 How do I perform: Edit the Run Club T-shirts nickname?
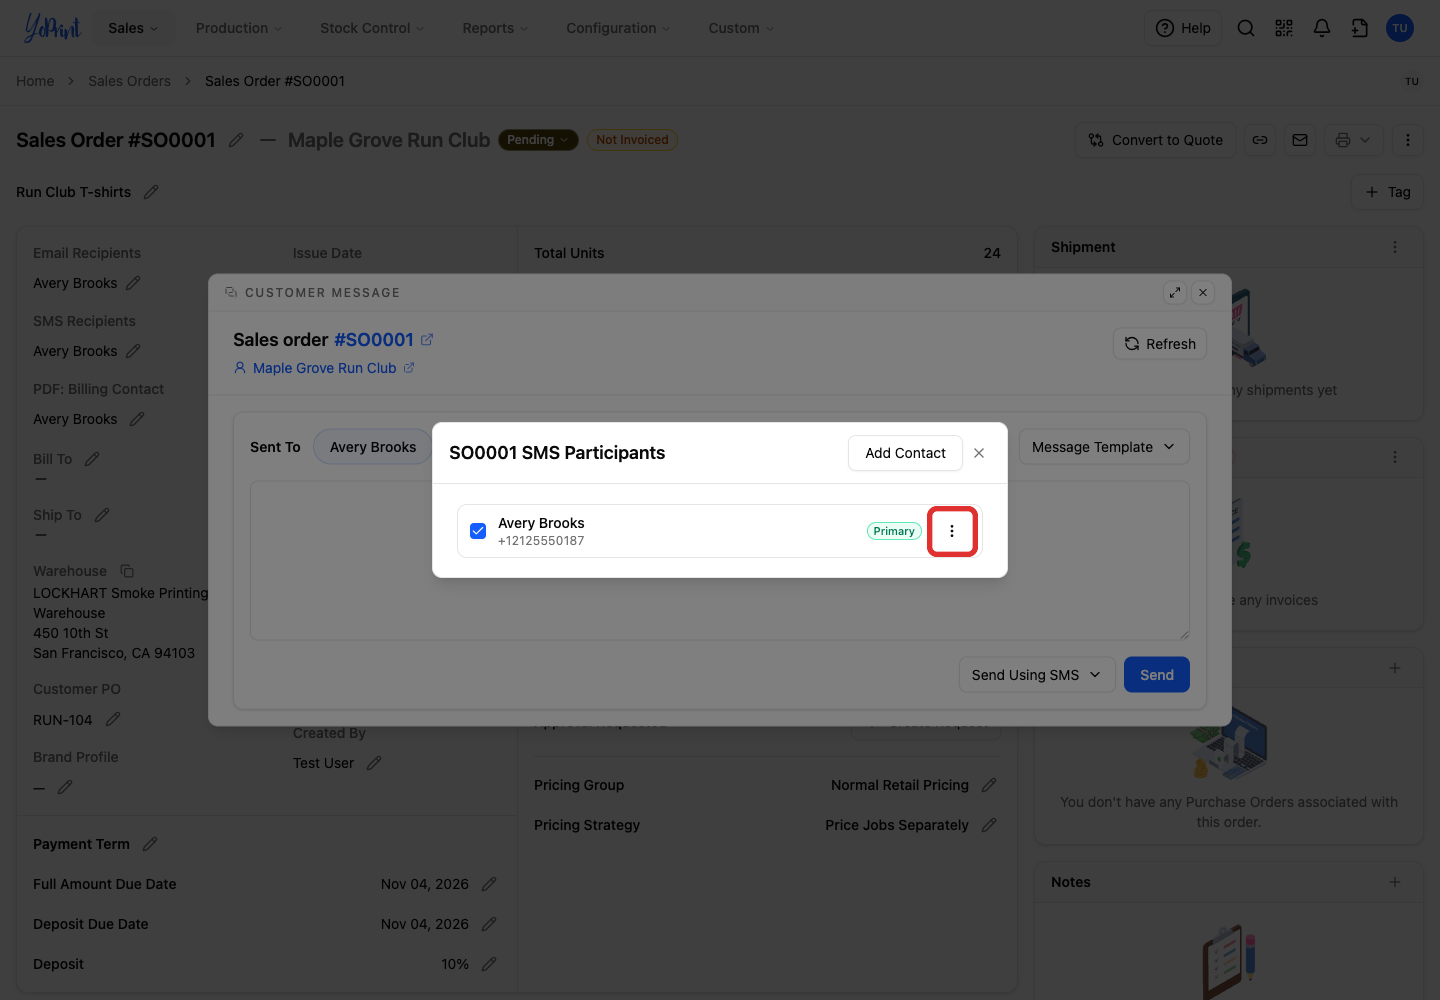click(151, 192)
